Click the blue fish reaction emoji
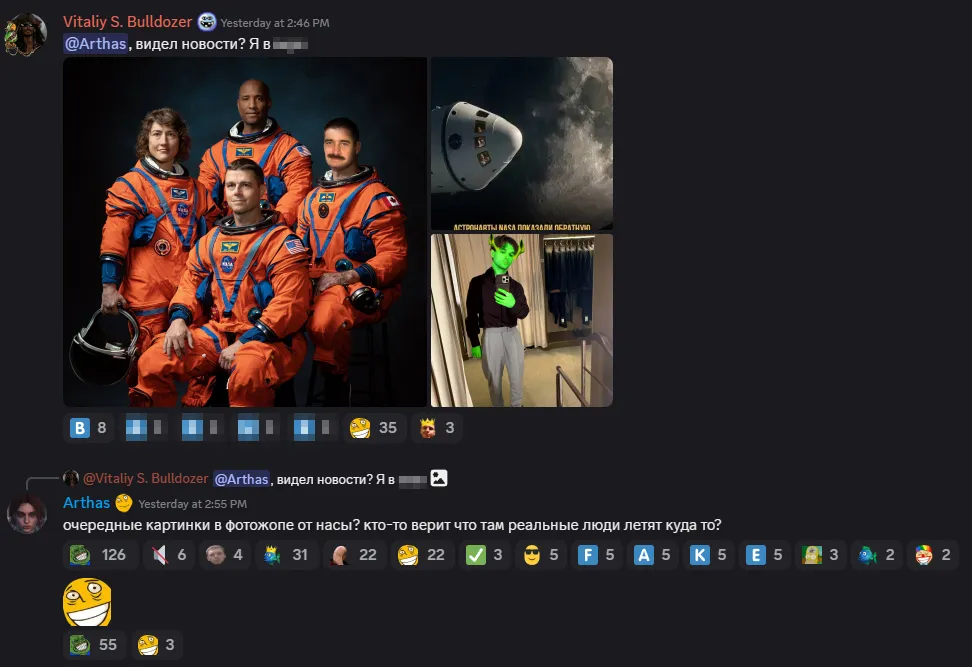972x667 pixels. click(866, 553)
